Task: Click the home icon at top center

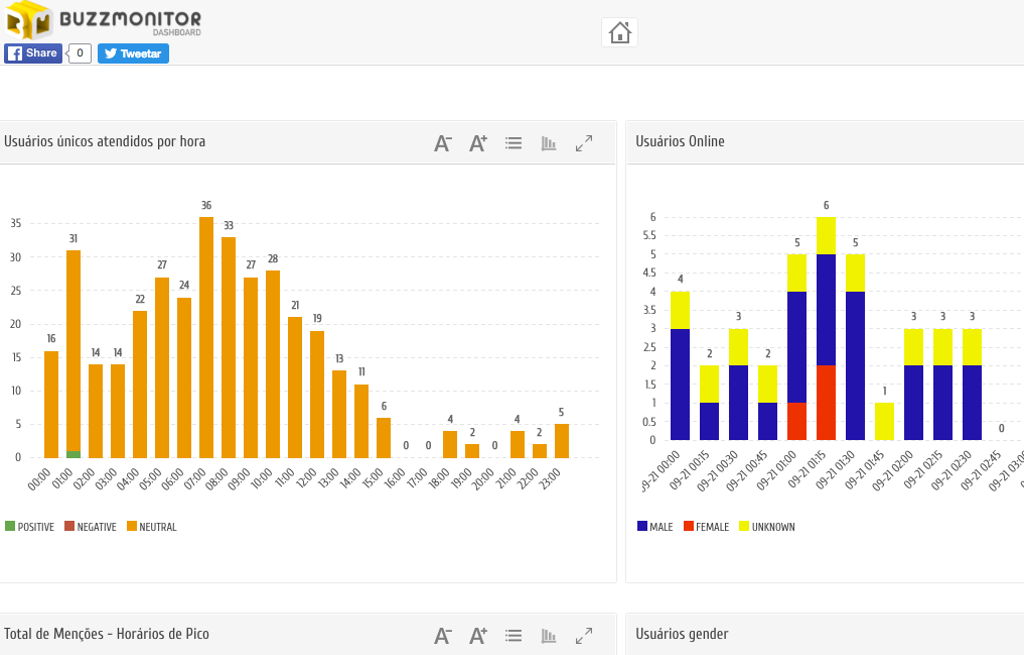Action: [619, 32]
